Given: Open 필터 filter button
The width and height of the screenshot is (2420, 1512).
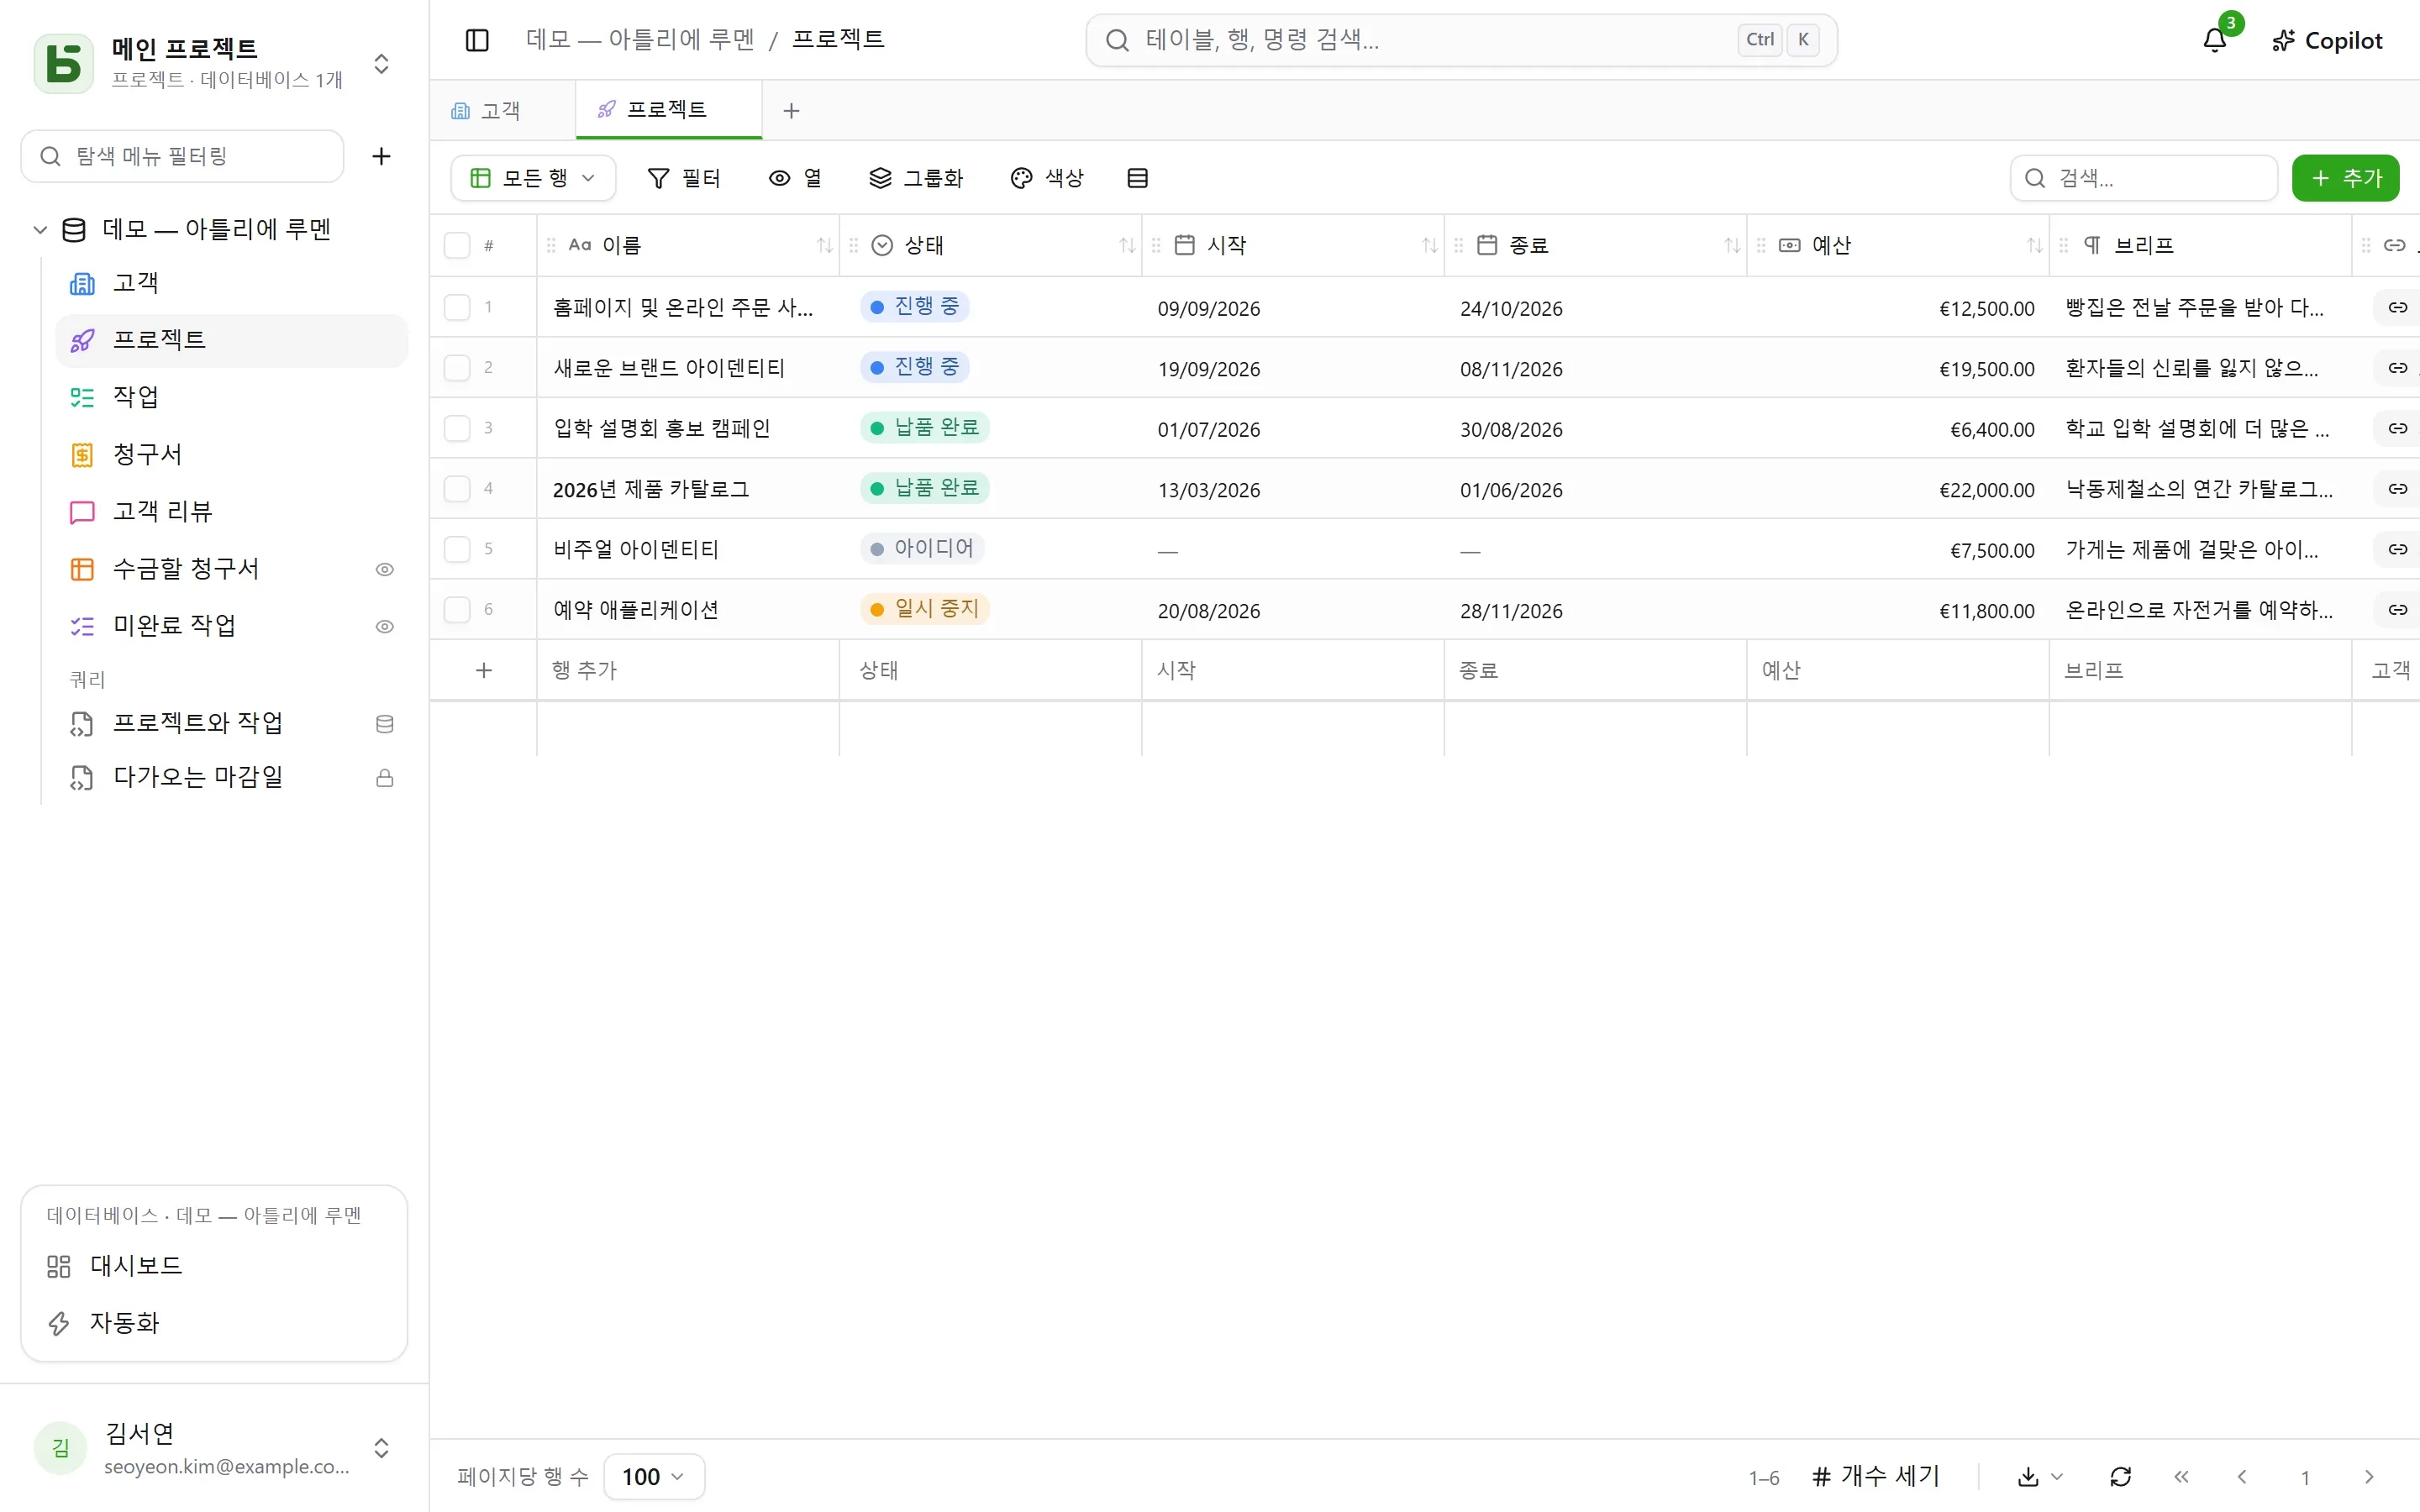Looking at the screenshot, I should click(x=684, y=178).
